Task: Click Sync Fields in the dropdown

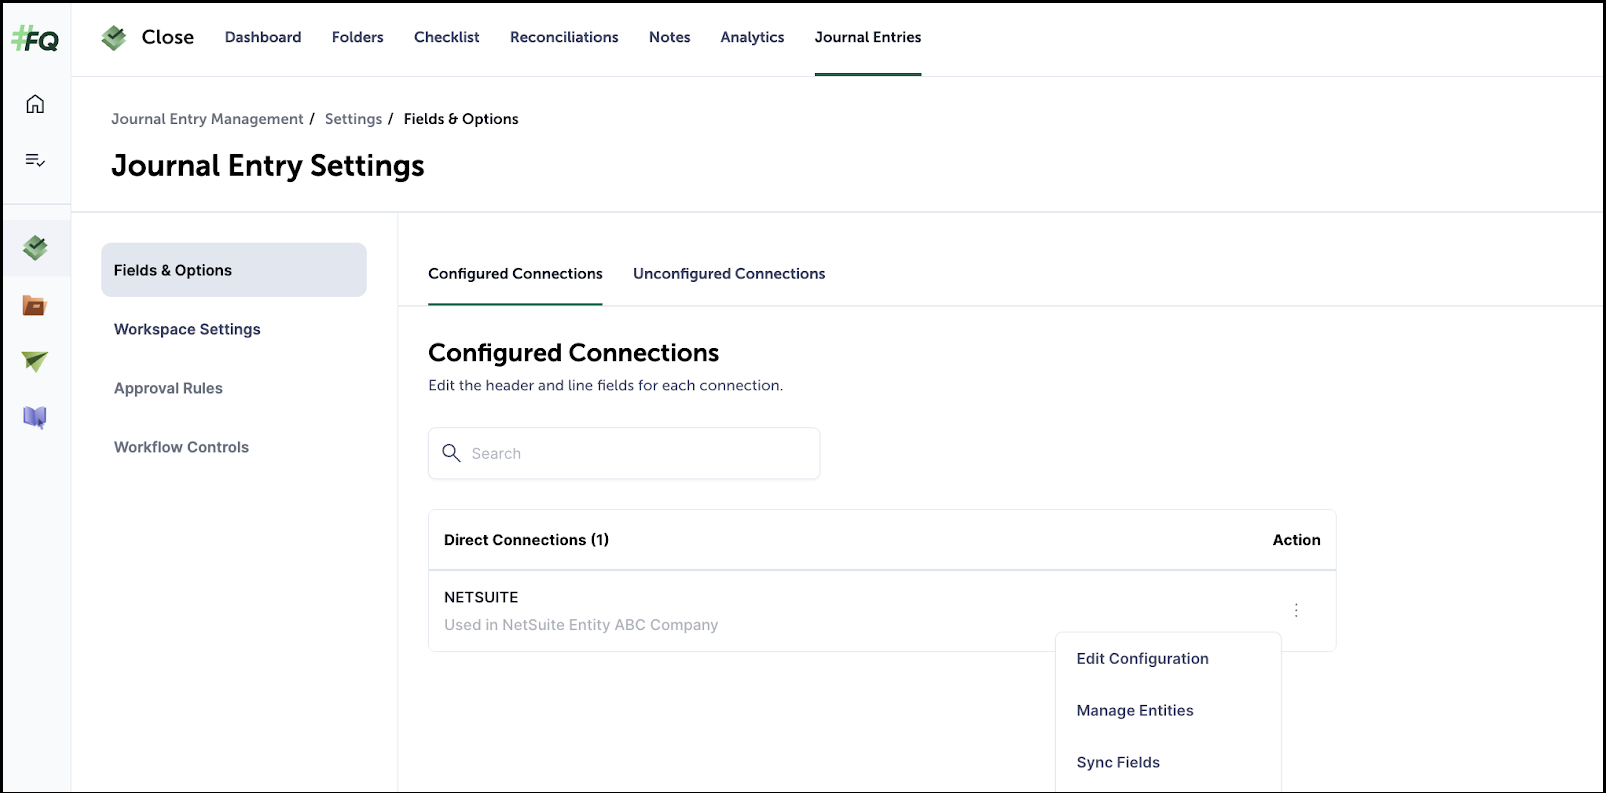Action: 1118,763
